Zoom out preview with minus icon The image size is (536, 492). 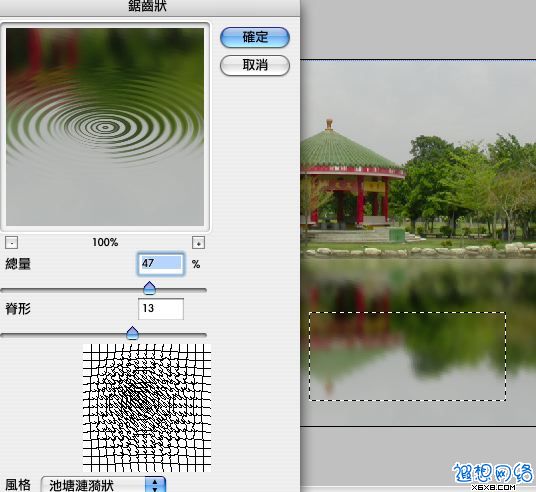click(12, 243)
